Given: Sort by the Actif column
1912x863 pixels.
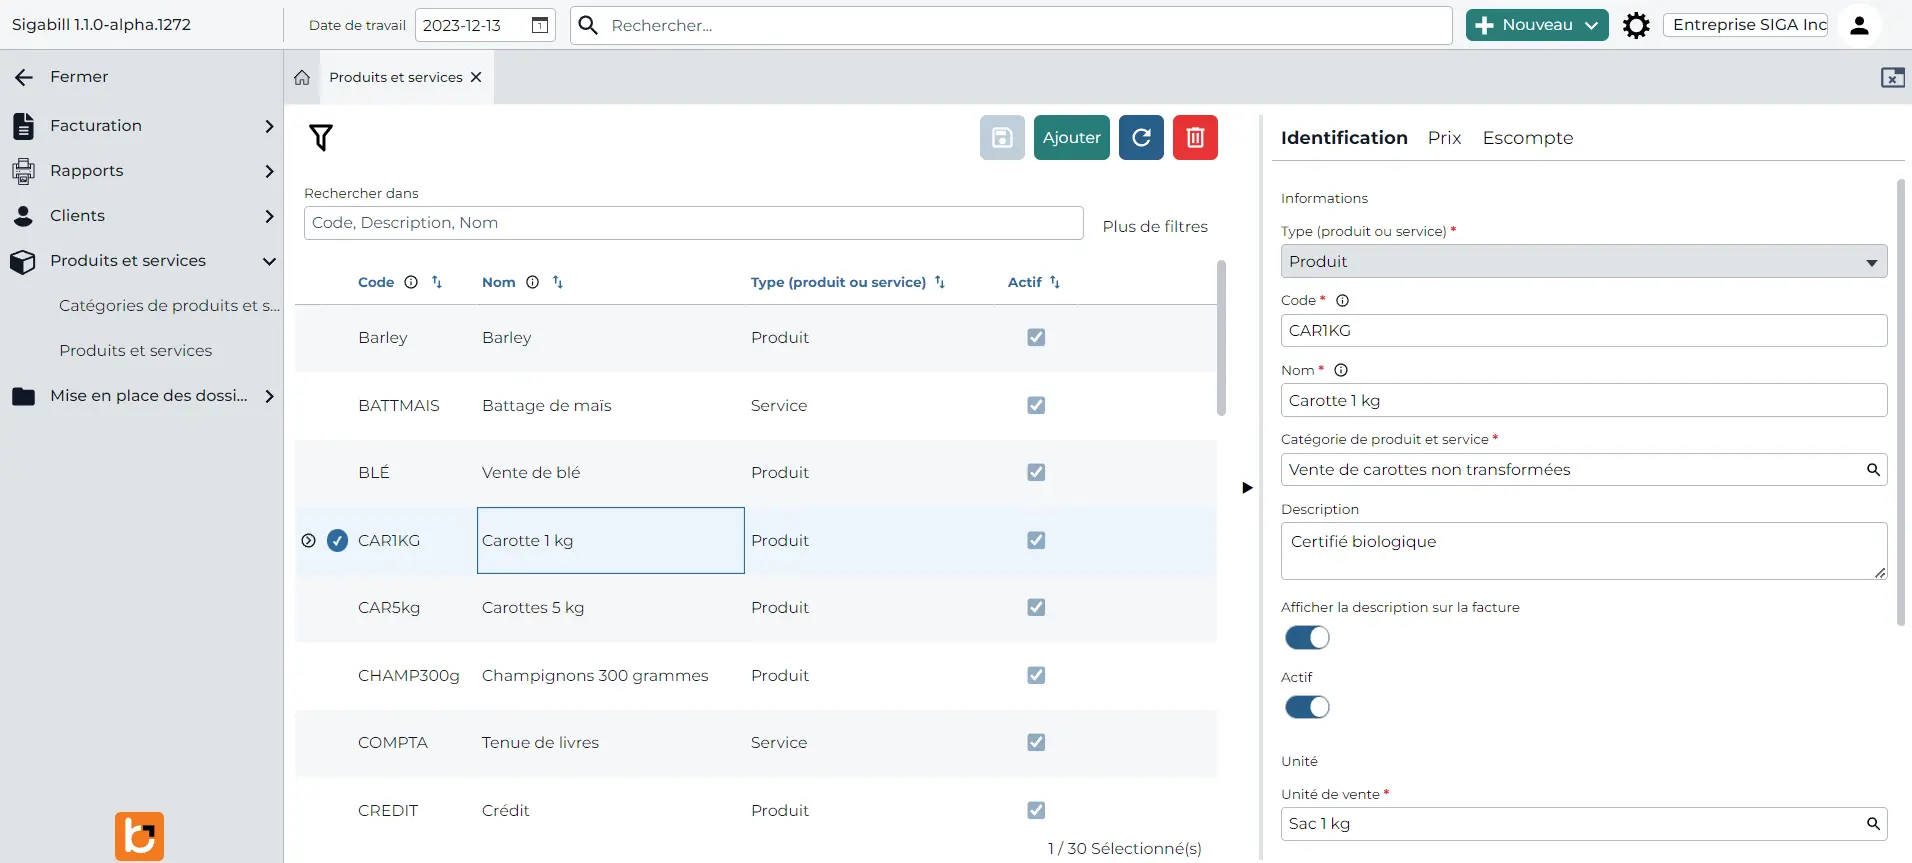Looking at the screenshot, I should coord(1055,282).
